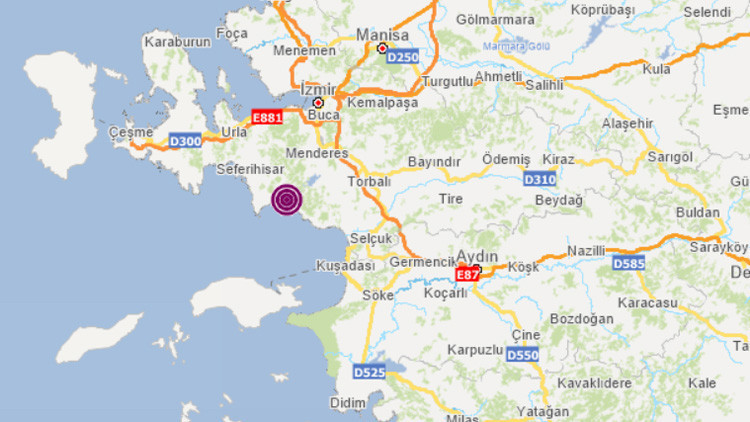Image resolution: width=750 pixels, height=422 pixels.
Task: Click the Aydın city label
Action: click(477, 256)
